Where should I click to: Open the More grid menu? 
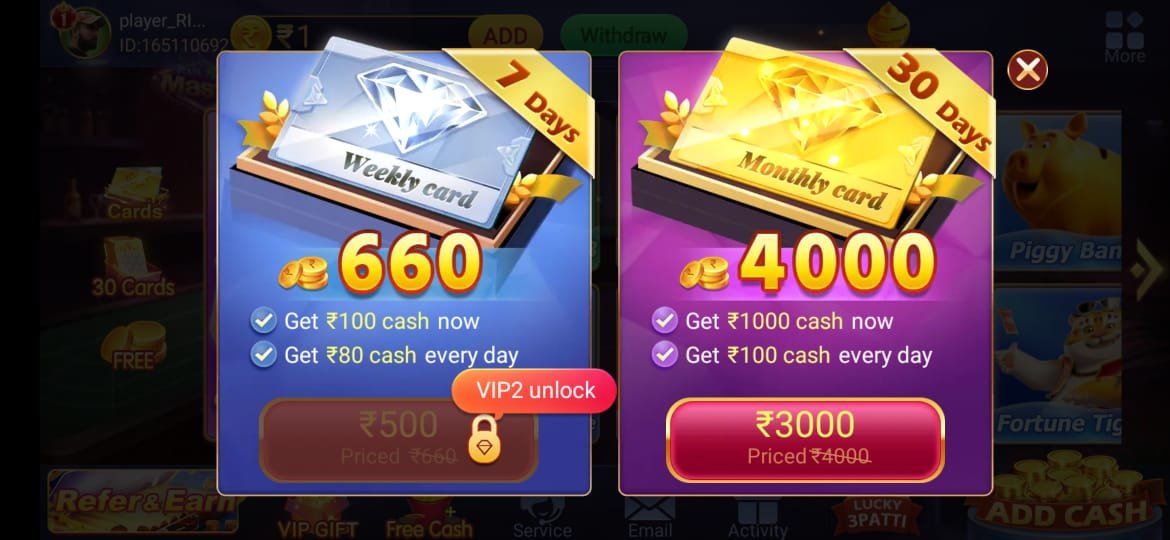pos(1124,36)
